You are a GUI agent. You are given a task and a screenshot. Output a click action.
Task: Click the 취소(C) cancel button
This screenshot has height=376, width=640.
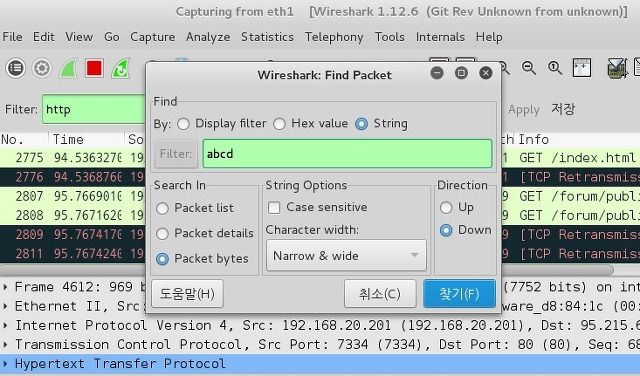coord(380,294)
